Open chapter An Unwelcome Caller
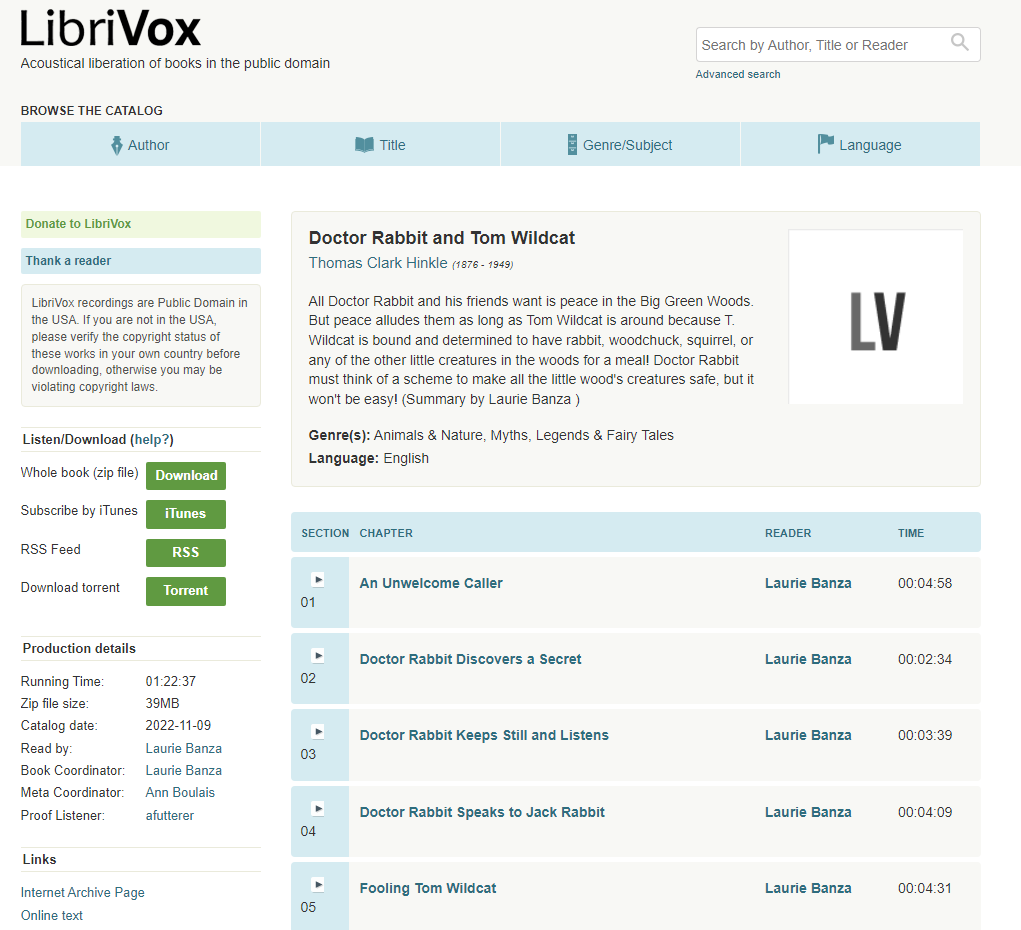The height and width of the screenshot is (930, 1021). coord(431,583)
